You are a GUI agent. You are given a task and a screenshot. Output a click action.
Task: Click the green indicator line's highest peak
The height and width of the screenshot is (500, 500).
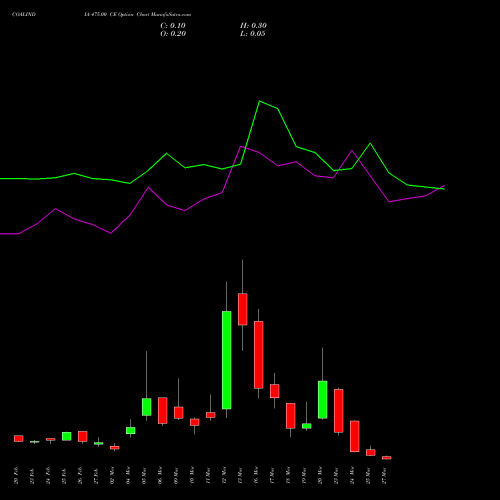(260, 101)
